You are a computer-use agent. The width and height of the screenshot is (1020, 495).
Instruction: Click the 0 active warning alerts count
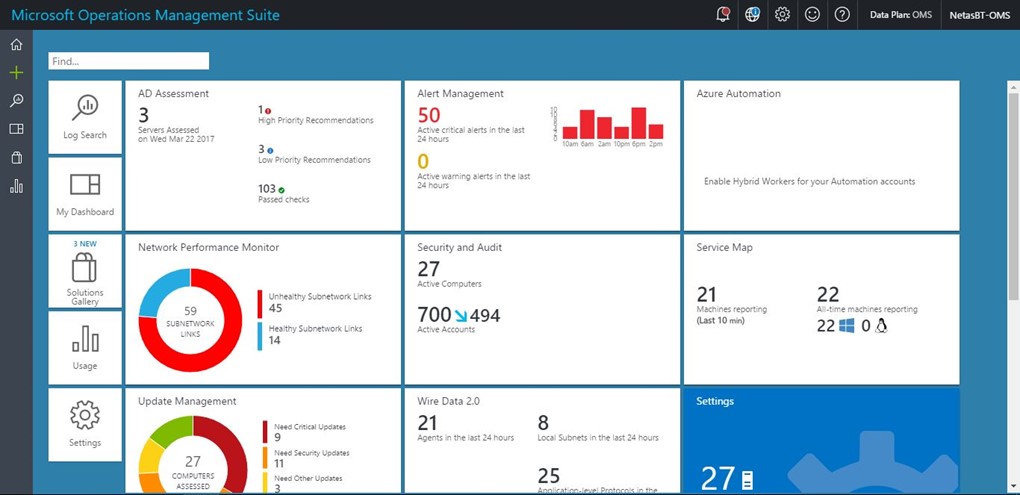pos(423,161)
